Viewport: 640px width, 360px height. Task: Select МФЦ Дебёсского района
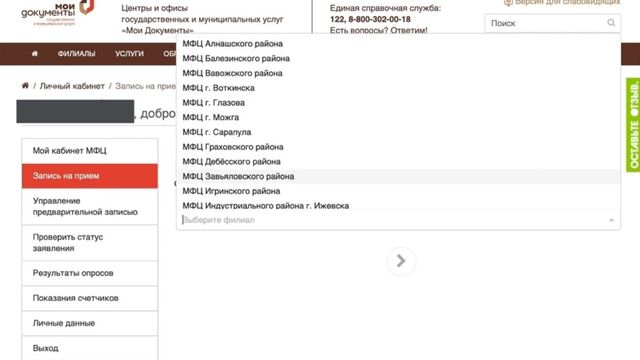[x=399, y=161]
